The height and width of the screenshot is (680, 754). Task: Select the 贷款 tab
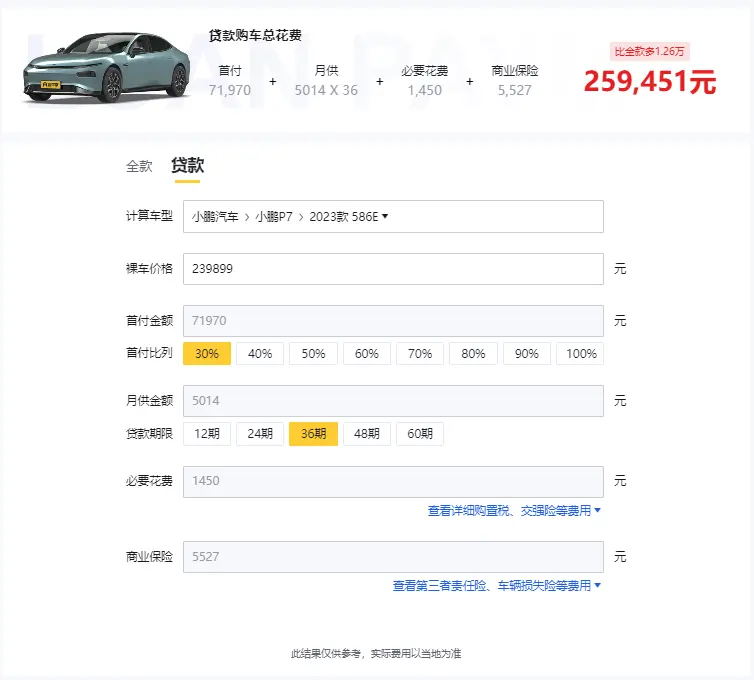(x=187, y=166)
